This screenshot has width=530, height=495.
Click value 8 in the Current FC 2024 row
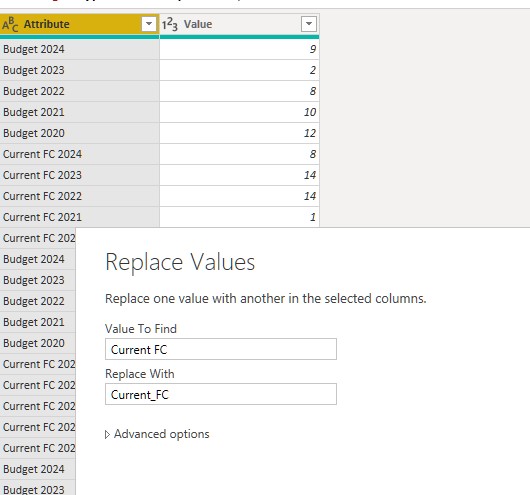(x=239, y=154)
